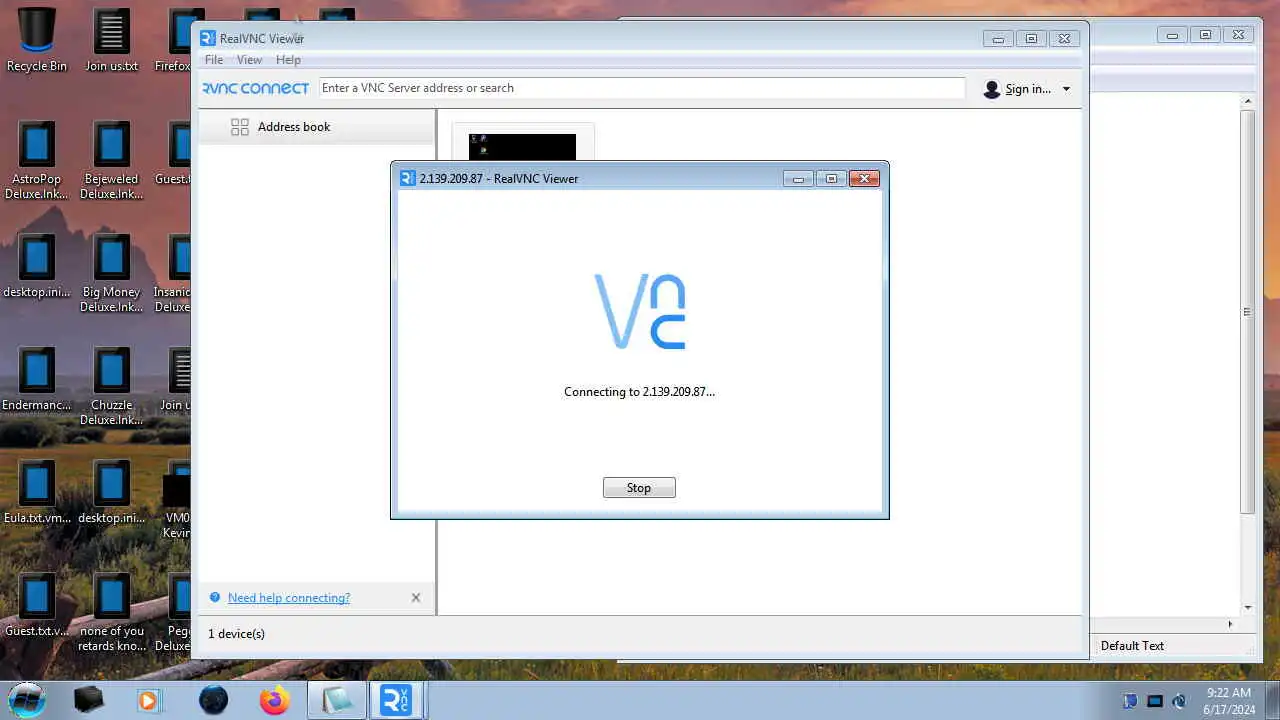
Task: Click the dark blue globe taskbar icon
Action: (x=213, y=700)
